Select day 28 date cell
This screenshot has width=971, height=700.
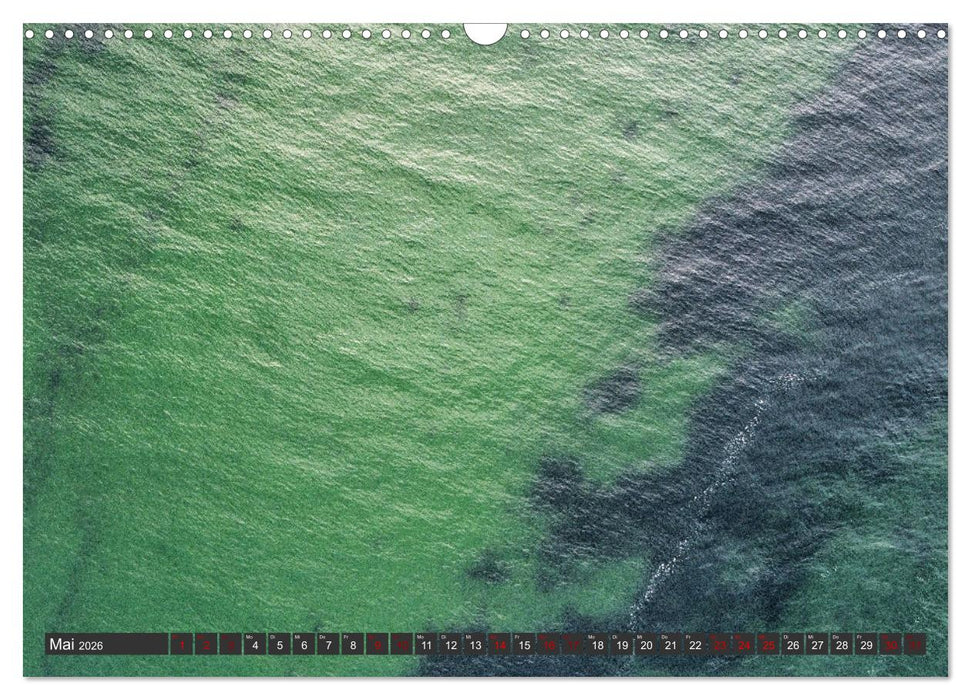tap(842, 645)
